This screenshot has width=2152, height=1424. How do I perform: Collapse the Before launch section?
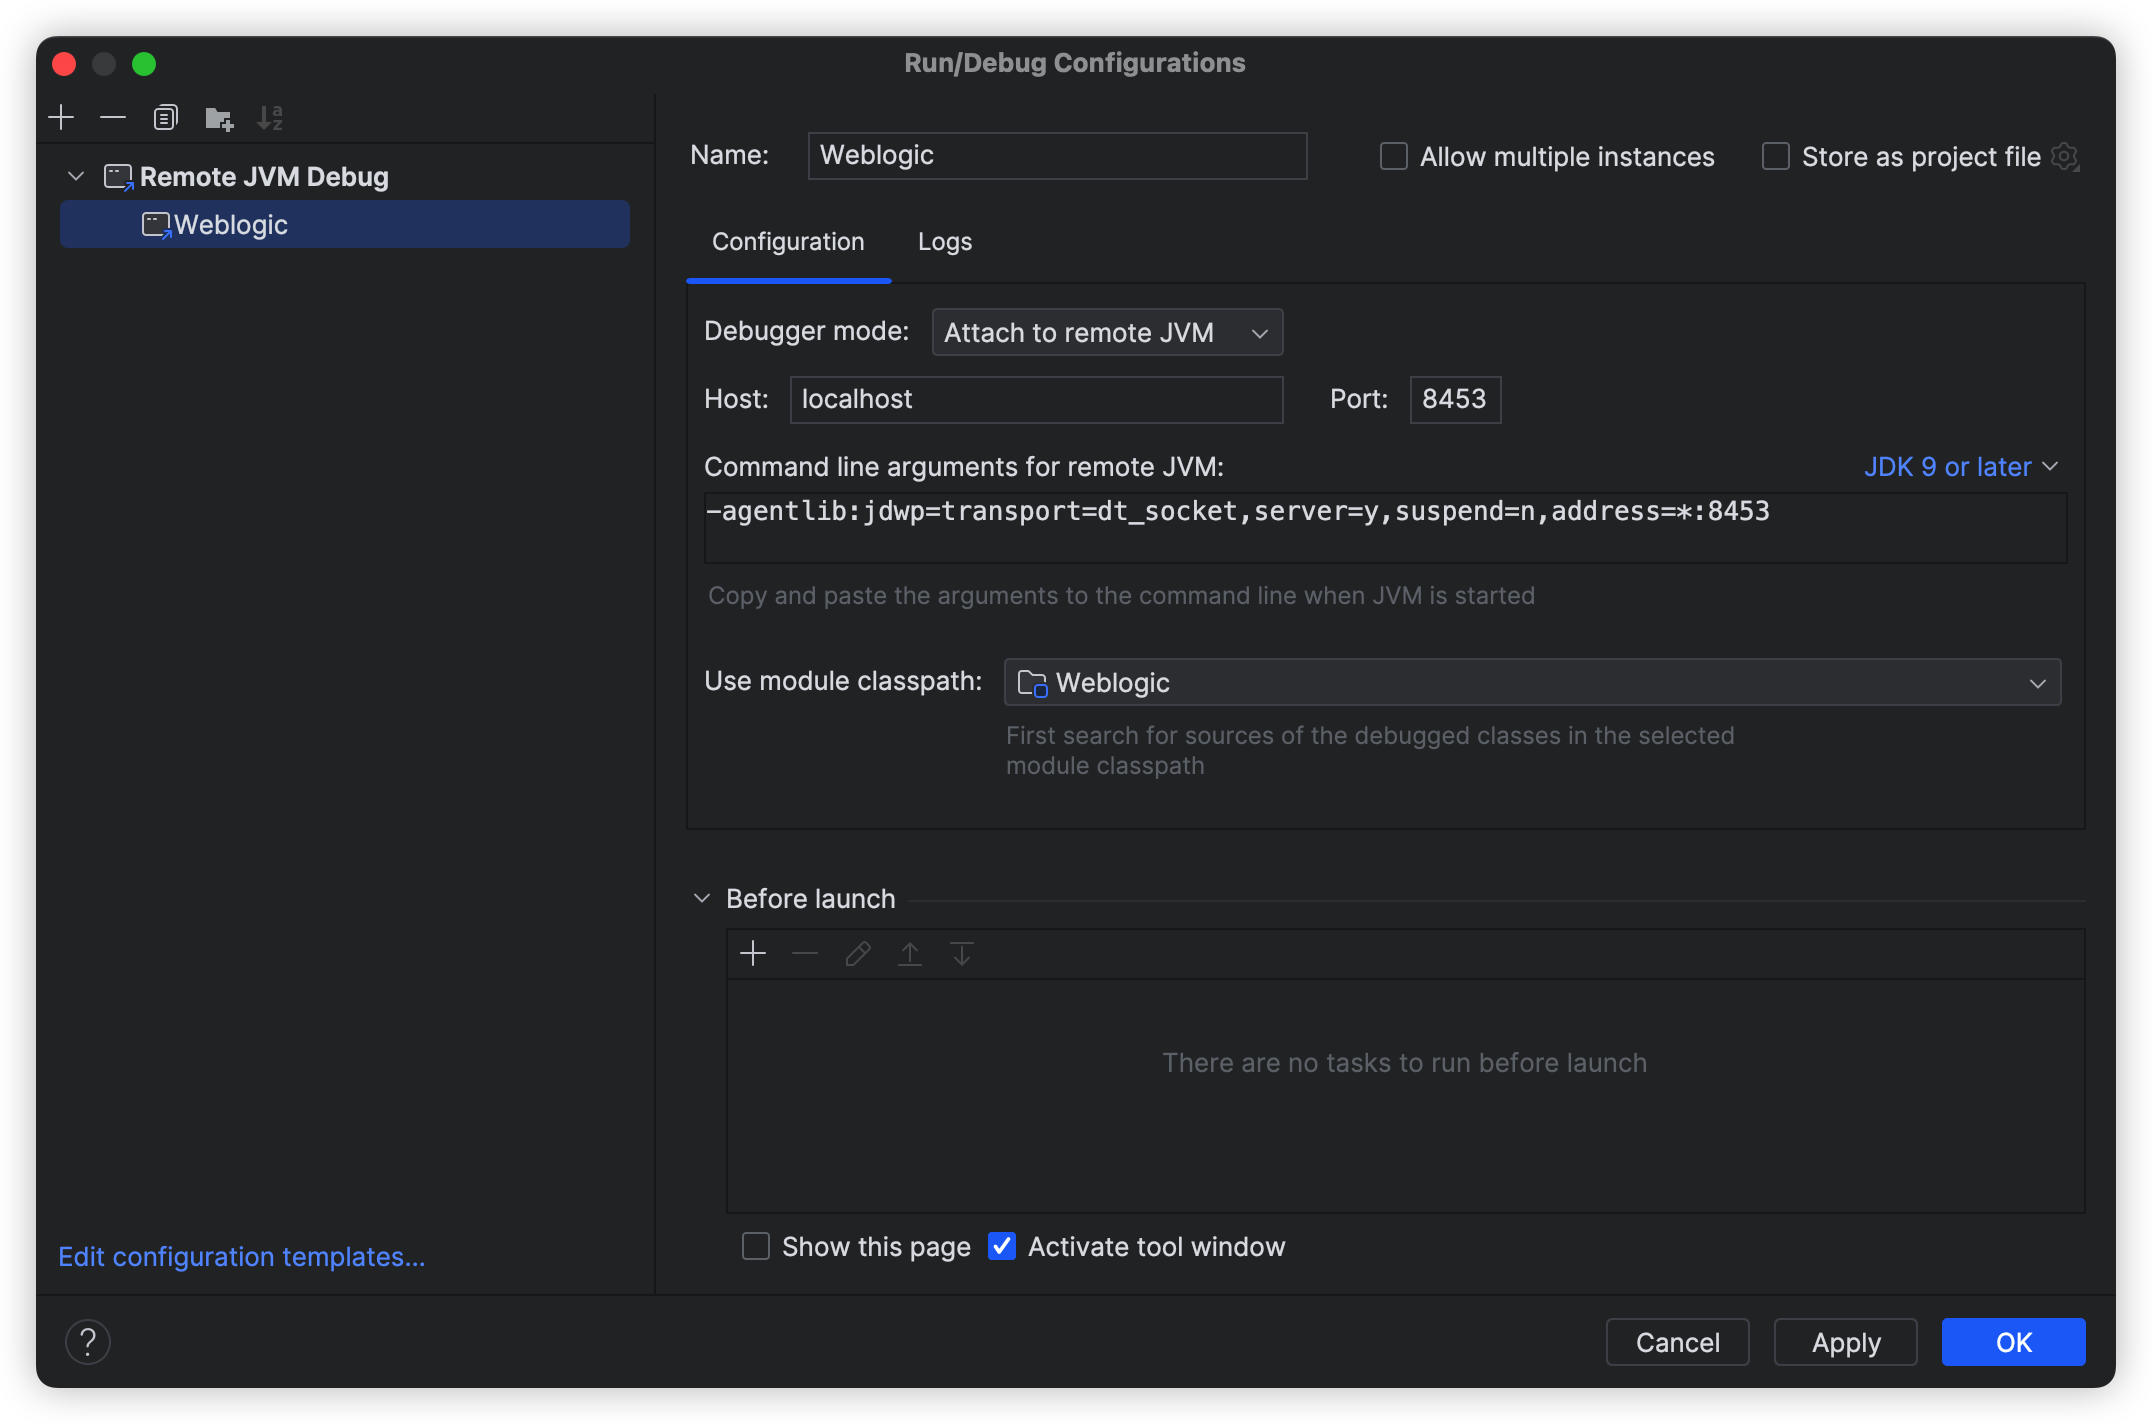tap(702, 899)
